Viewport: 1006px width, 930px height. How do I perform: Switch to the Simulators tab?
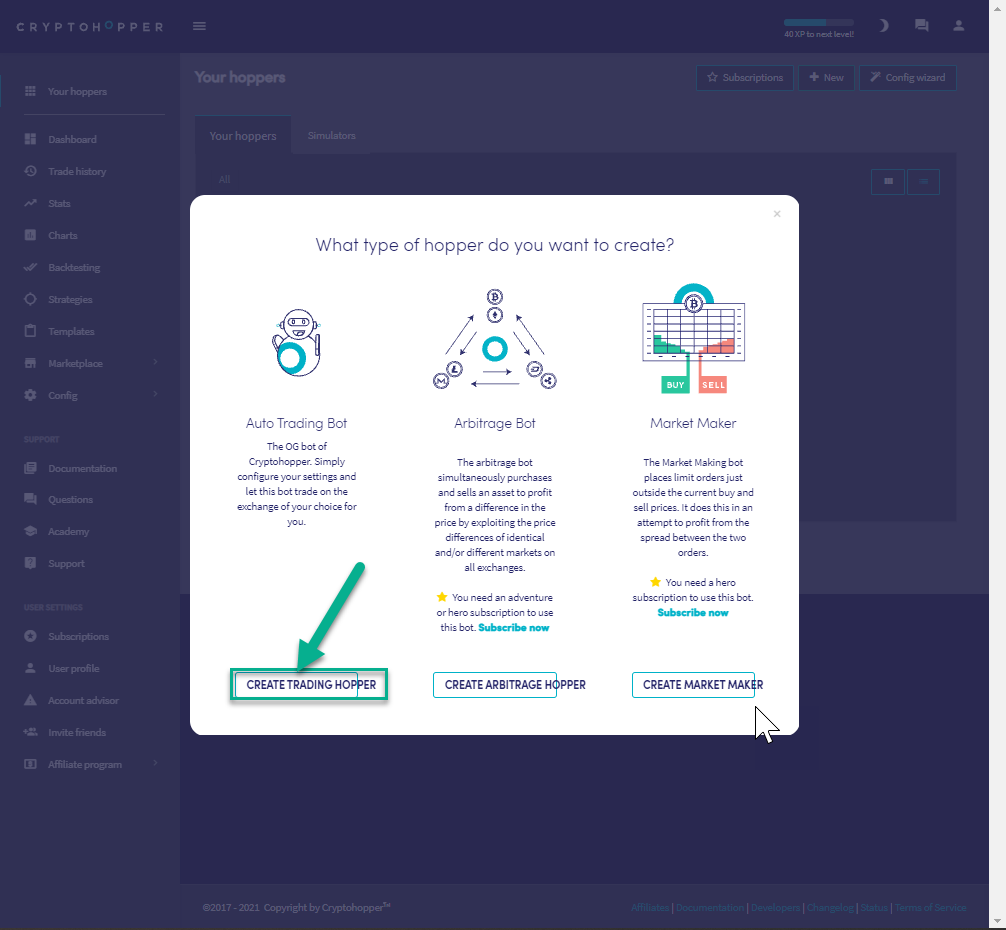pyautogui.click(x=331, y=136)
